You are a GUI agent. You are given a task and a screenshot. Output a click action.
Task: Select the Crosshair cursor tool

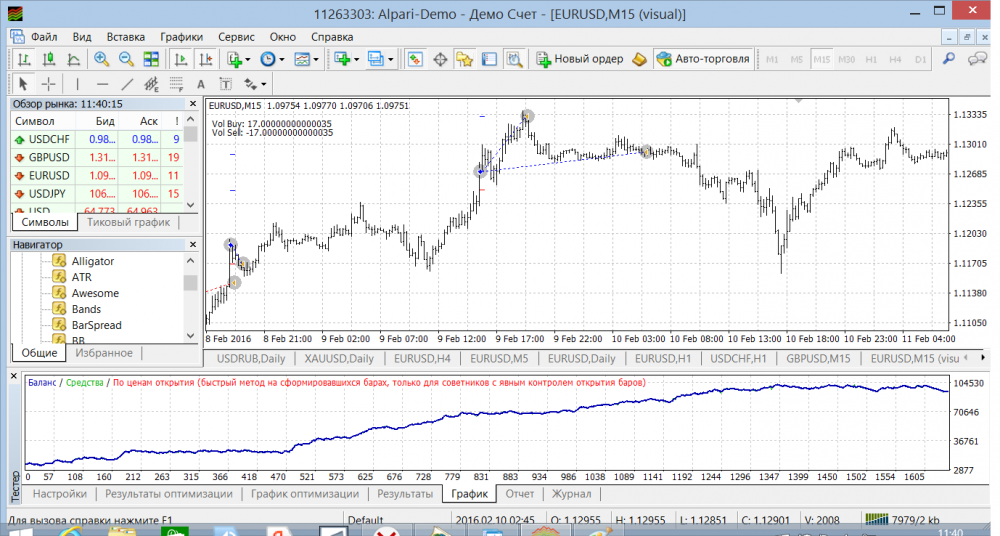pos(48,84)
